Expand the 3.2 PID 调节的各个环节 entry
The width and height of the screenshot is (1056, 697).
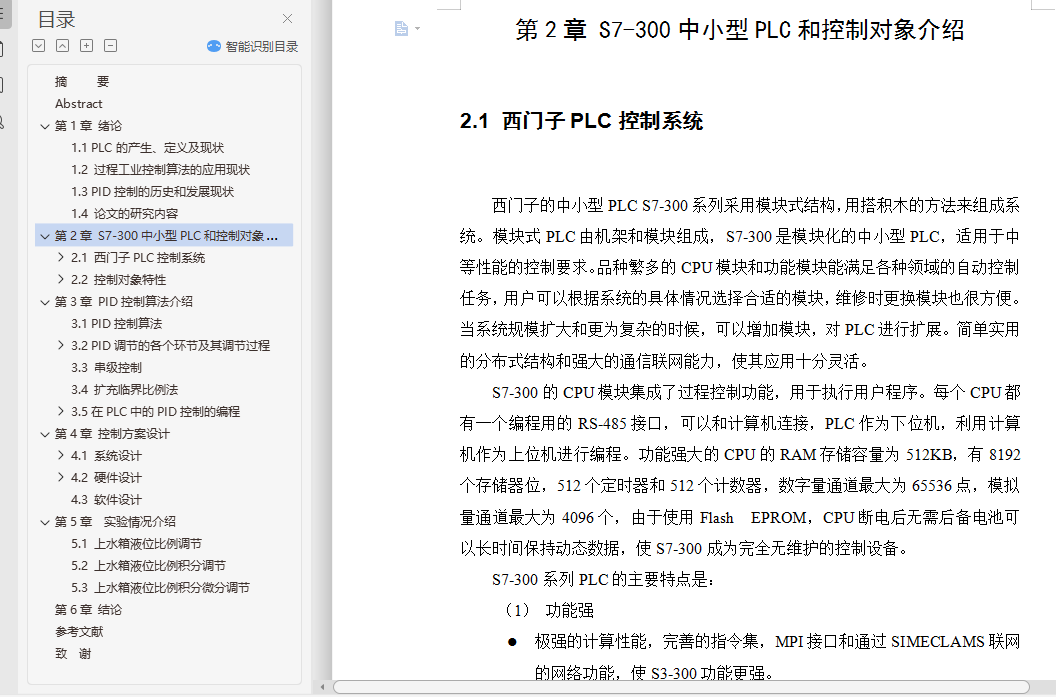(61, 345)
